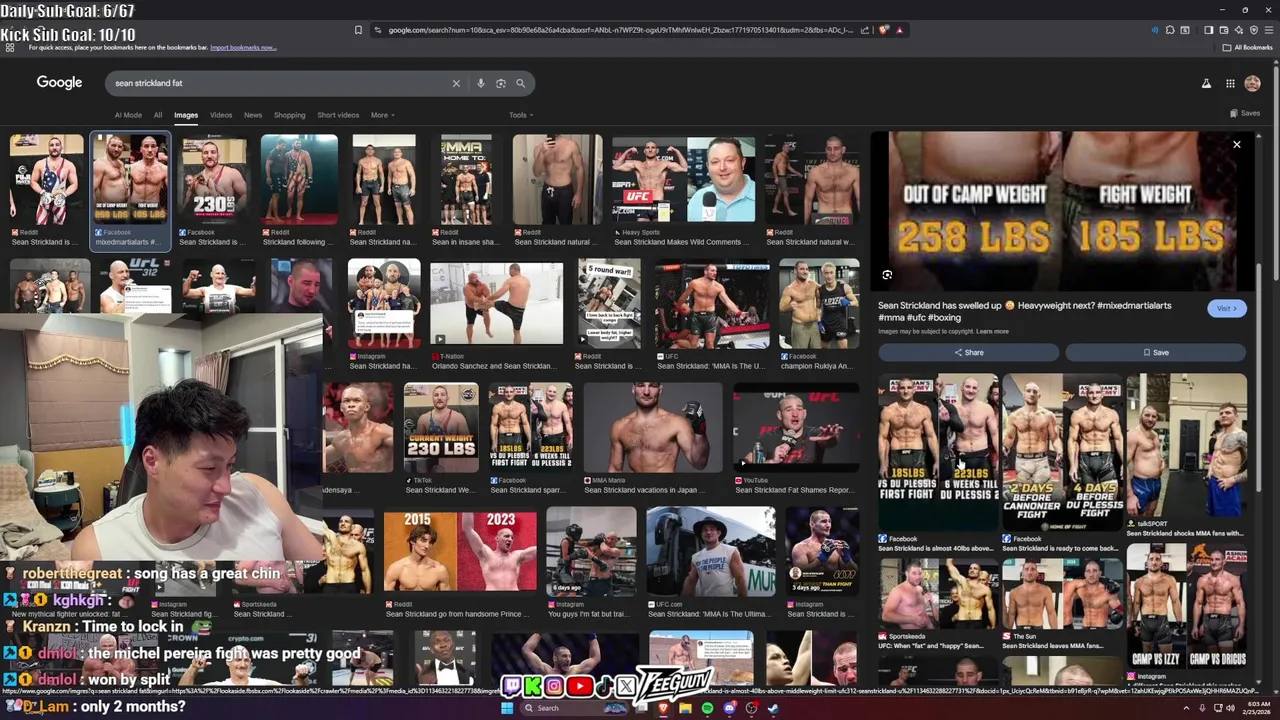Open 185LBS vs 223LBS related image
The width and height of the screenshot is (1280, 720).
pyautogui.click(x=938, y=452)
